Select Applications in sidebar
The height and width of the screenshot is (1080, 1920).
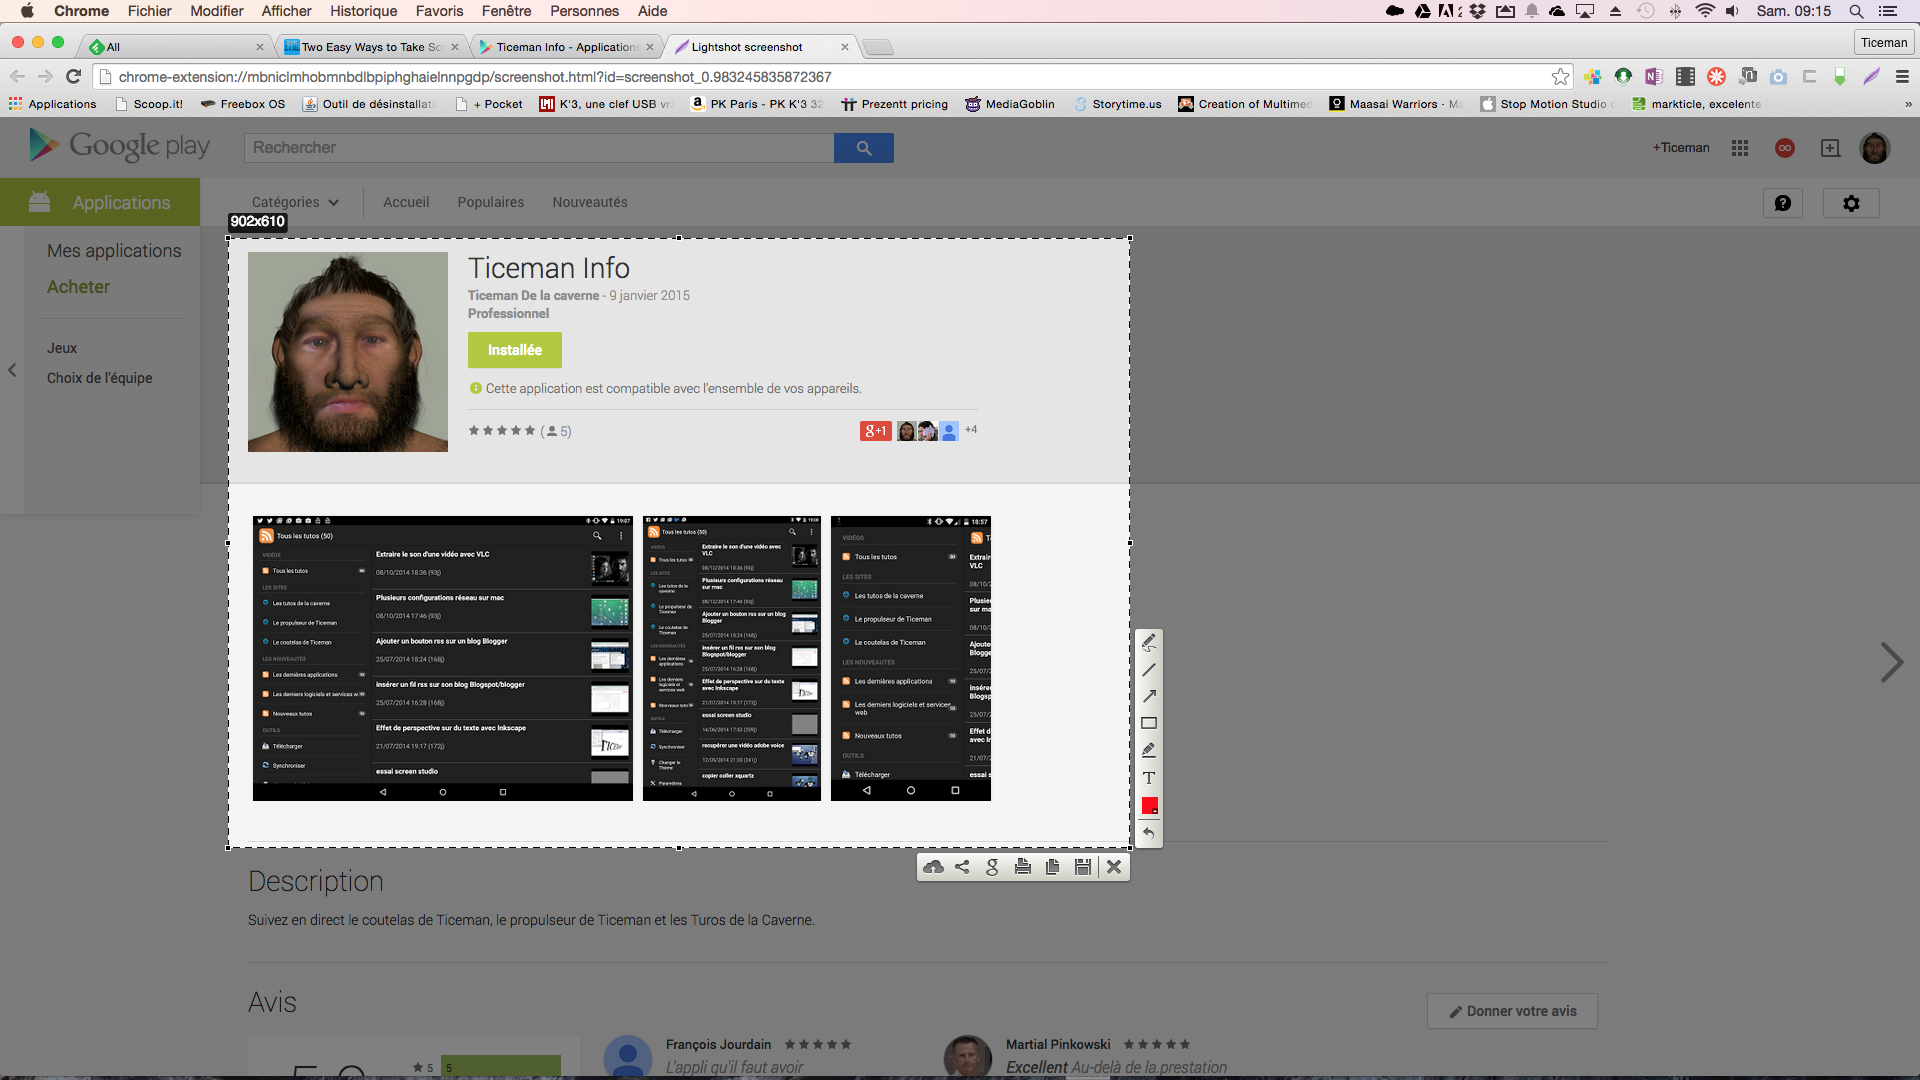pos(100,202)
